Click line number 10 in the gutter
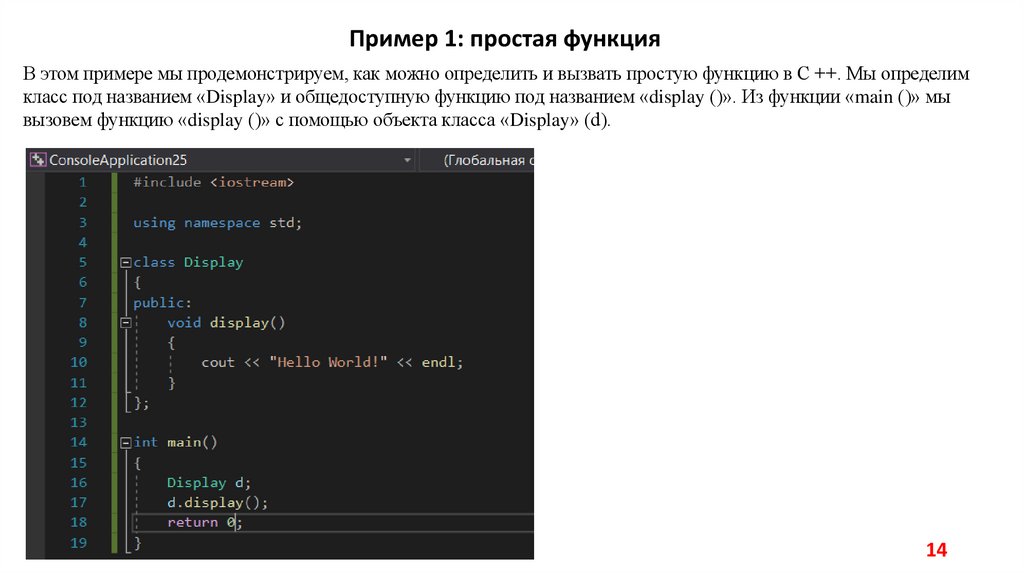The height and width of the screenshot is (574, 1024). point(78,362)
